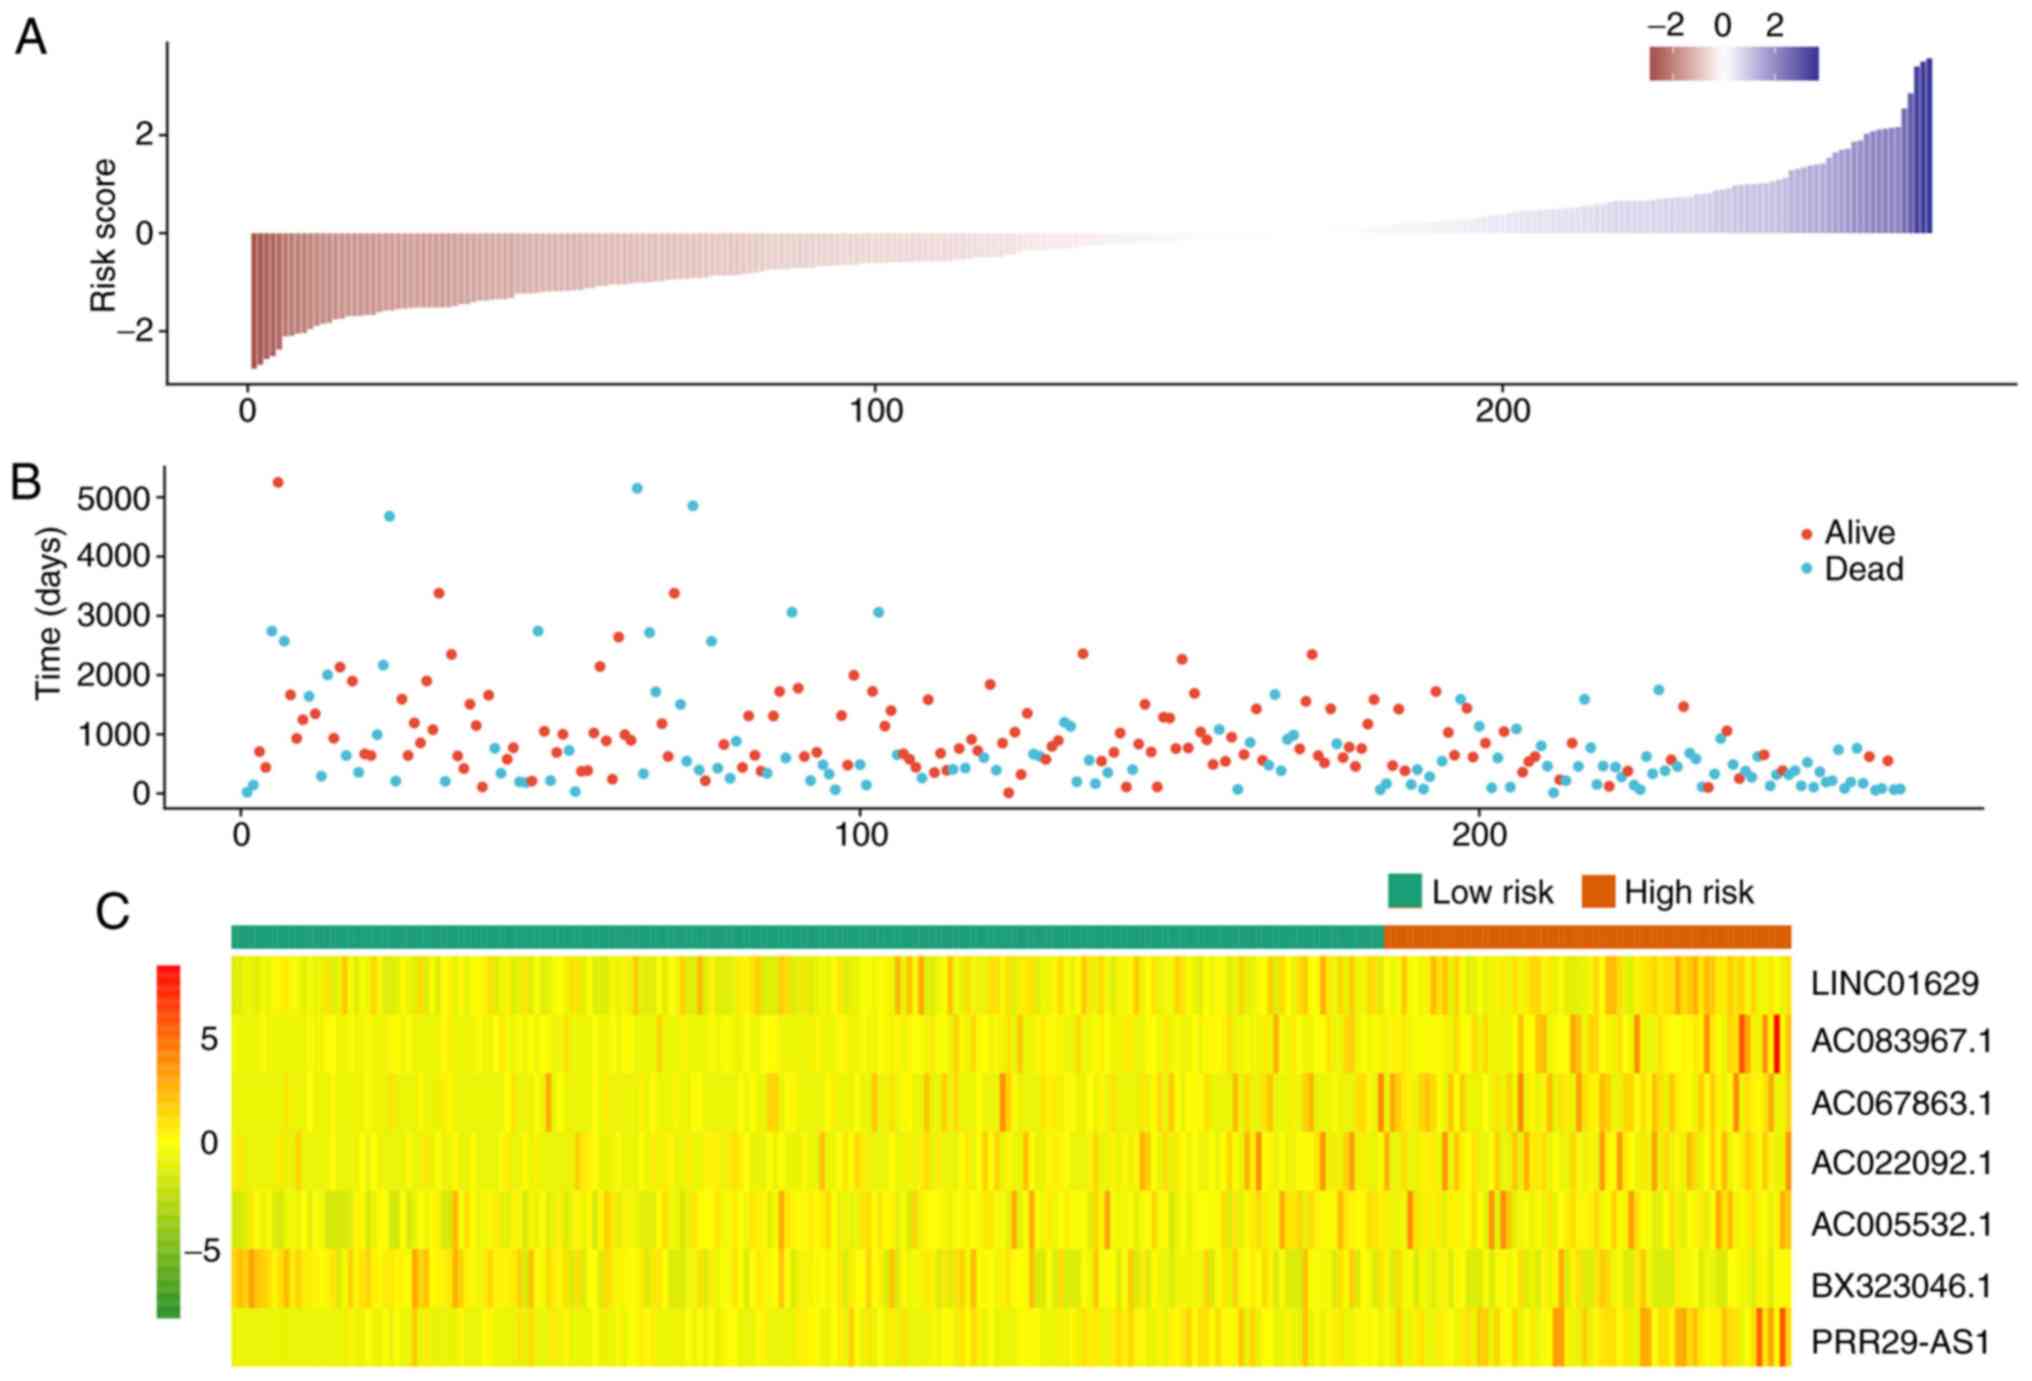
Task: Click the risk score gradient color bar
Action: pyautogui.click(x=1733, y=63)
